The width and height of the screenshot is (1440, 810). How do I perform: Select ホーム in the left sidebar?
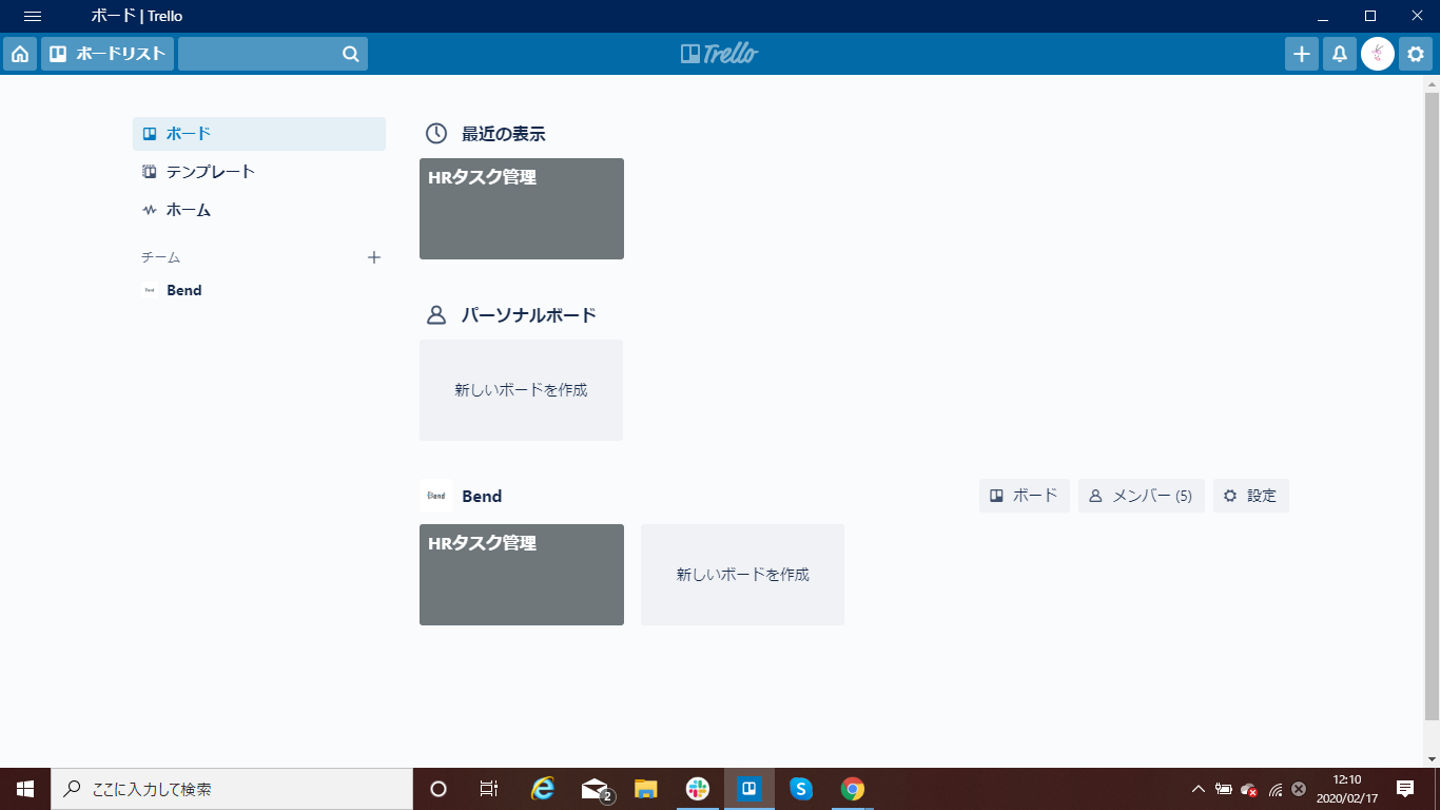[x=259, y=210]
